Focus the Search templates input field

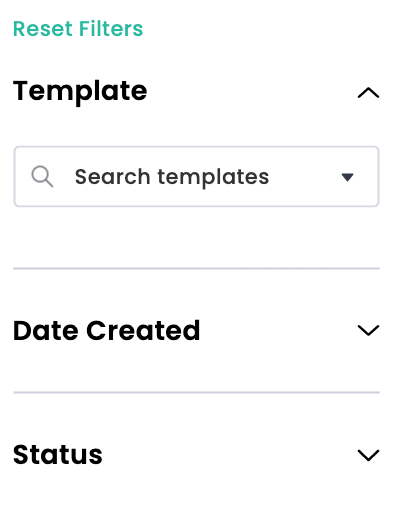(196, 176)
